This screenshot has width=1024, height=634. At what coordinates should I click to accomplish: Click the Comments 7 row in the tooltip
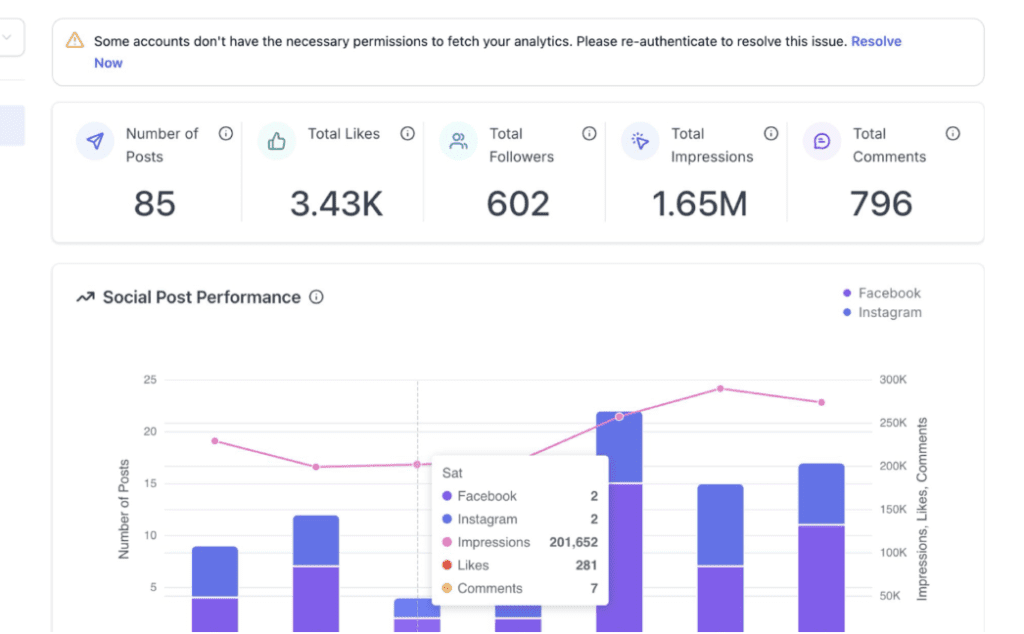pyautogui.click(x=520, y=588)
